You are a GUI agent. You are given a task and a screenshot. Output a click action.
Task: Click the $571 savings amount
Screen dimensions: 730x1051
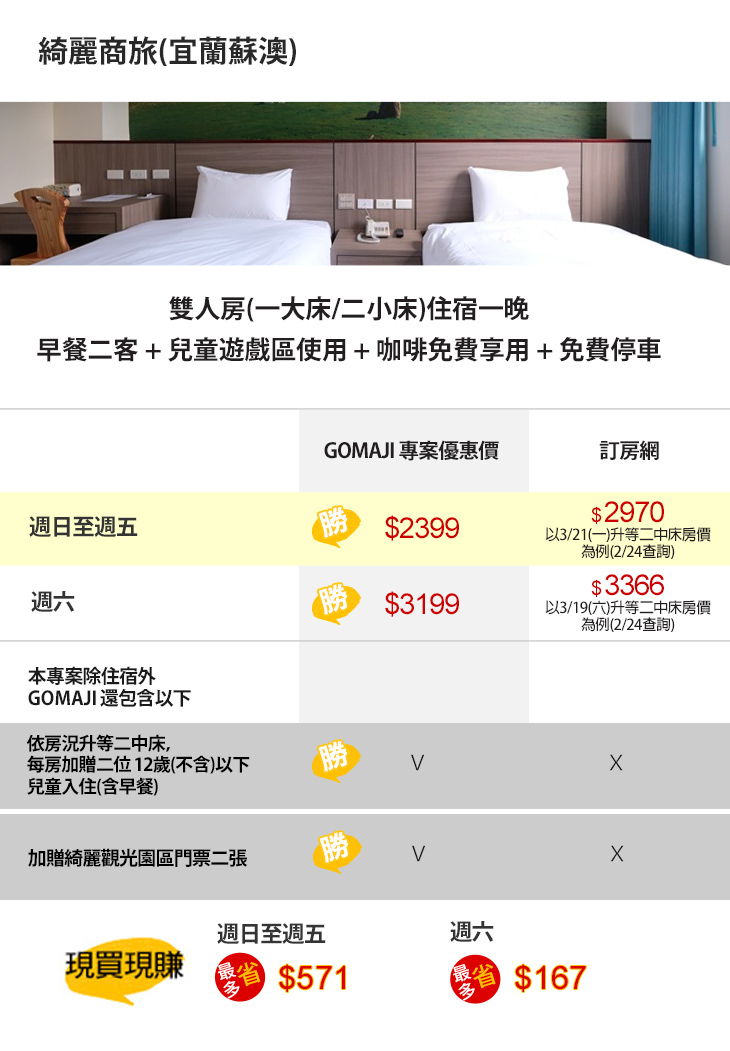click(313, 978)
